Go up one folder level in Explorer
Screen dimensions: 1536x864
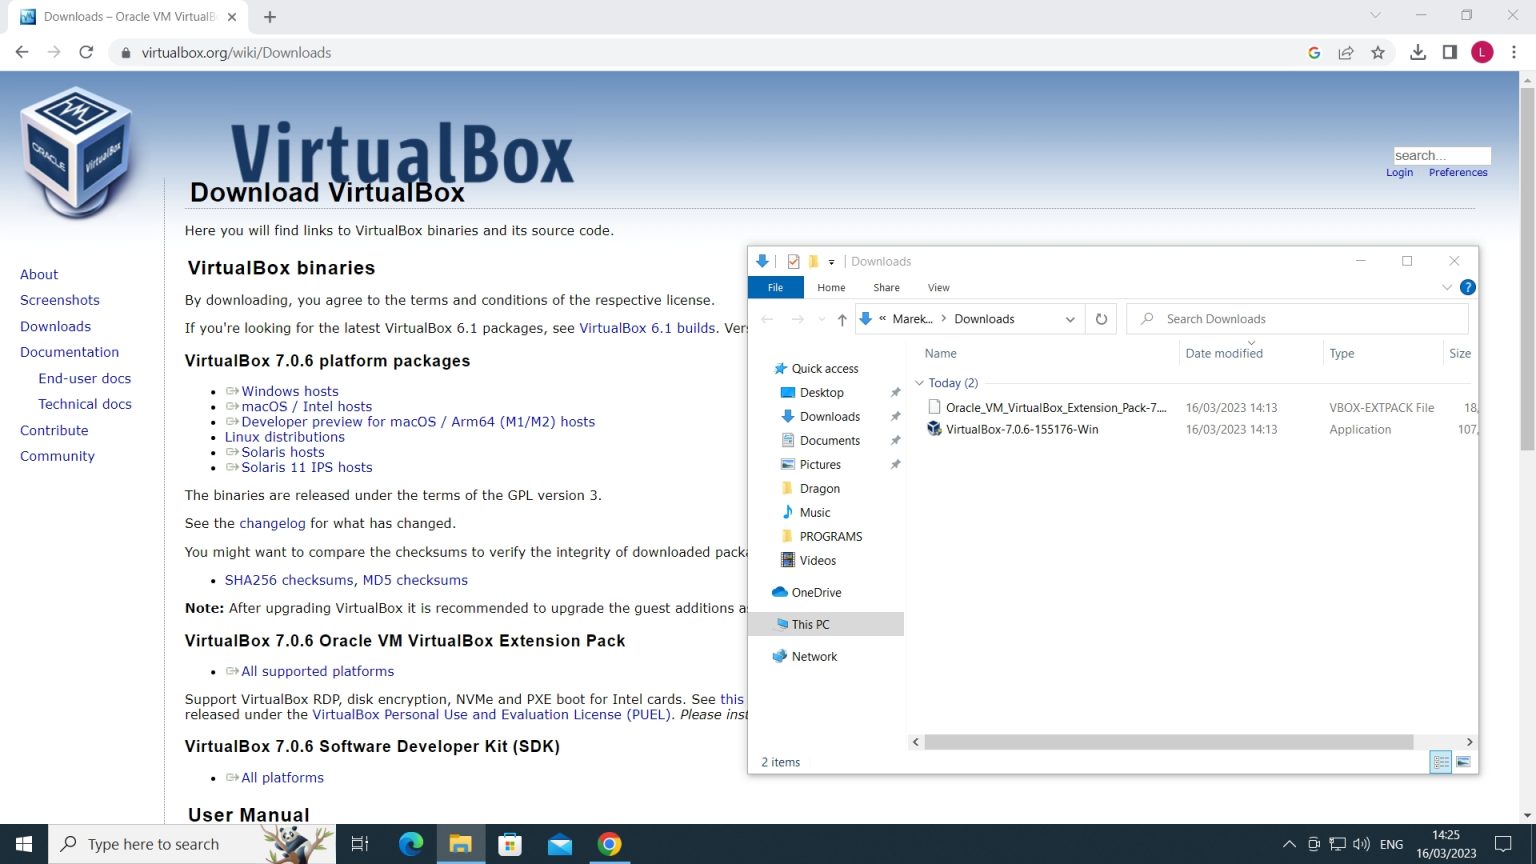(842, 319)
